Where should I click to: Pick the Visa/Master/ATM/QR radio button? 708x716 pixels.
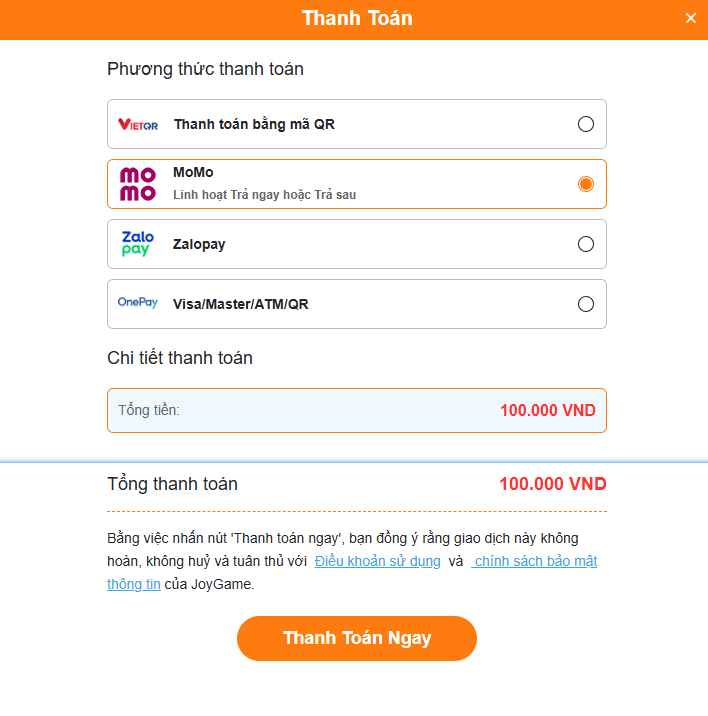pyautogui.click(x=586, y=304)
